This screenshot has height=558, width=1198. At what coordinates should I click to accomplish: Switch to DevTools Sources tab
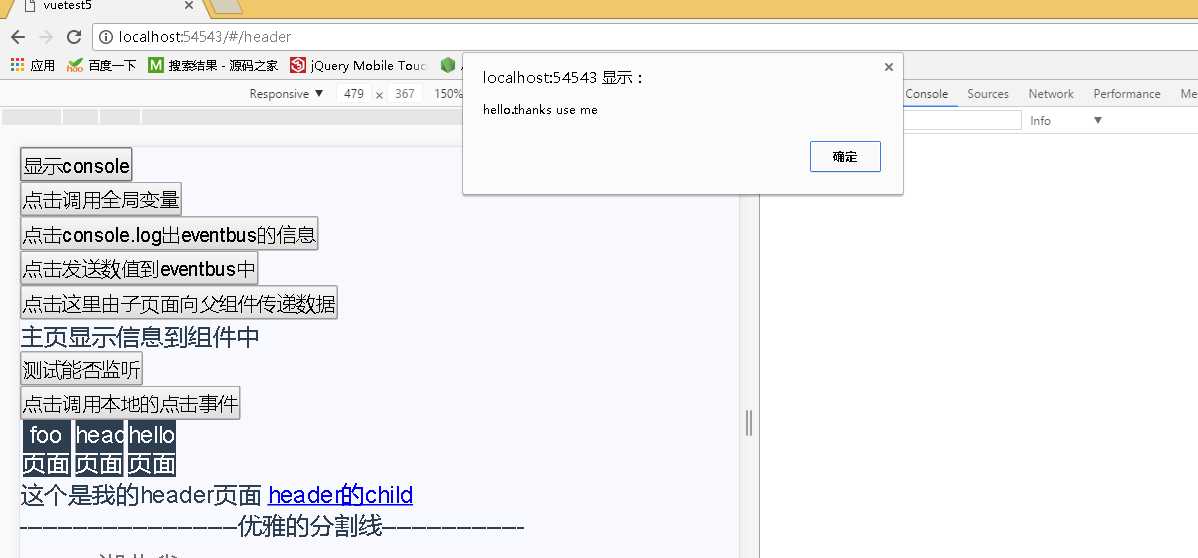[x=988, y=94]
